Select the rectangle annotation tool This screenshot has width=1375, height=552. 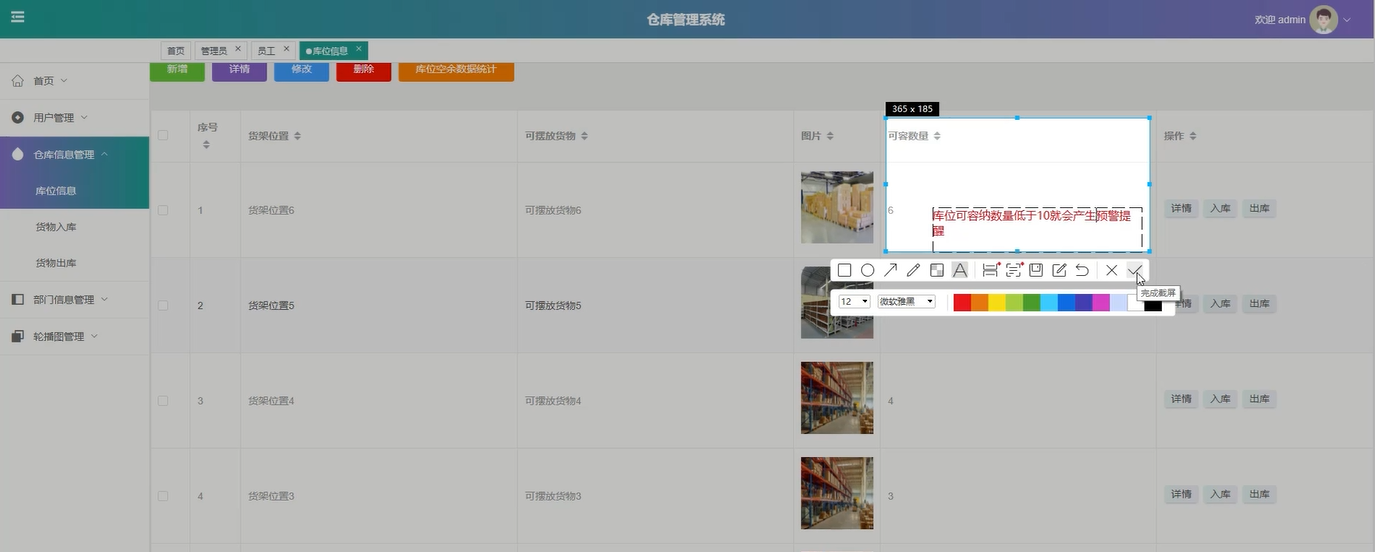point(844,270)
